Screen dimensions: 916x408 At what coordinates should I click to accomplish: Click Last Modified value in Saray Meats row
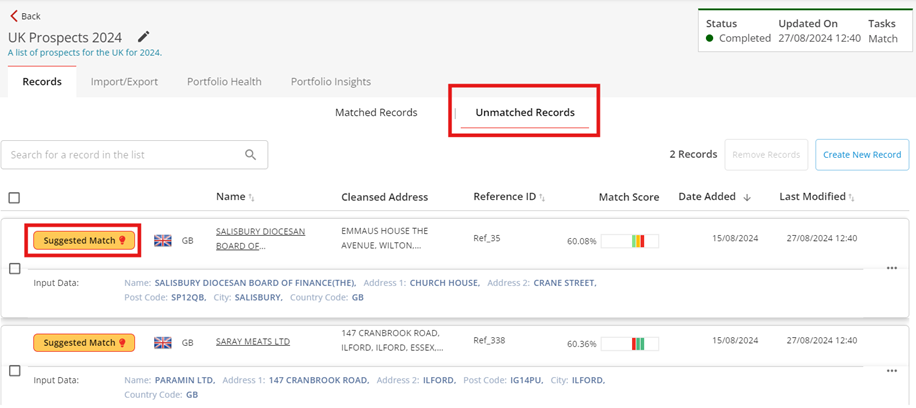coord(822,341)
